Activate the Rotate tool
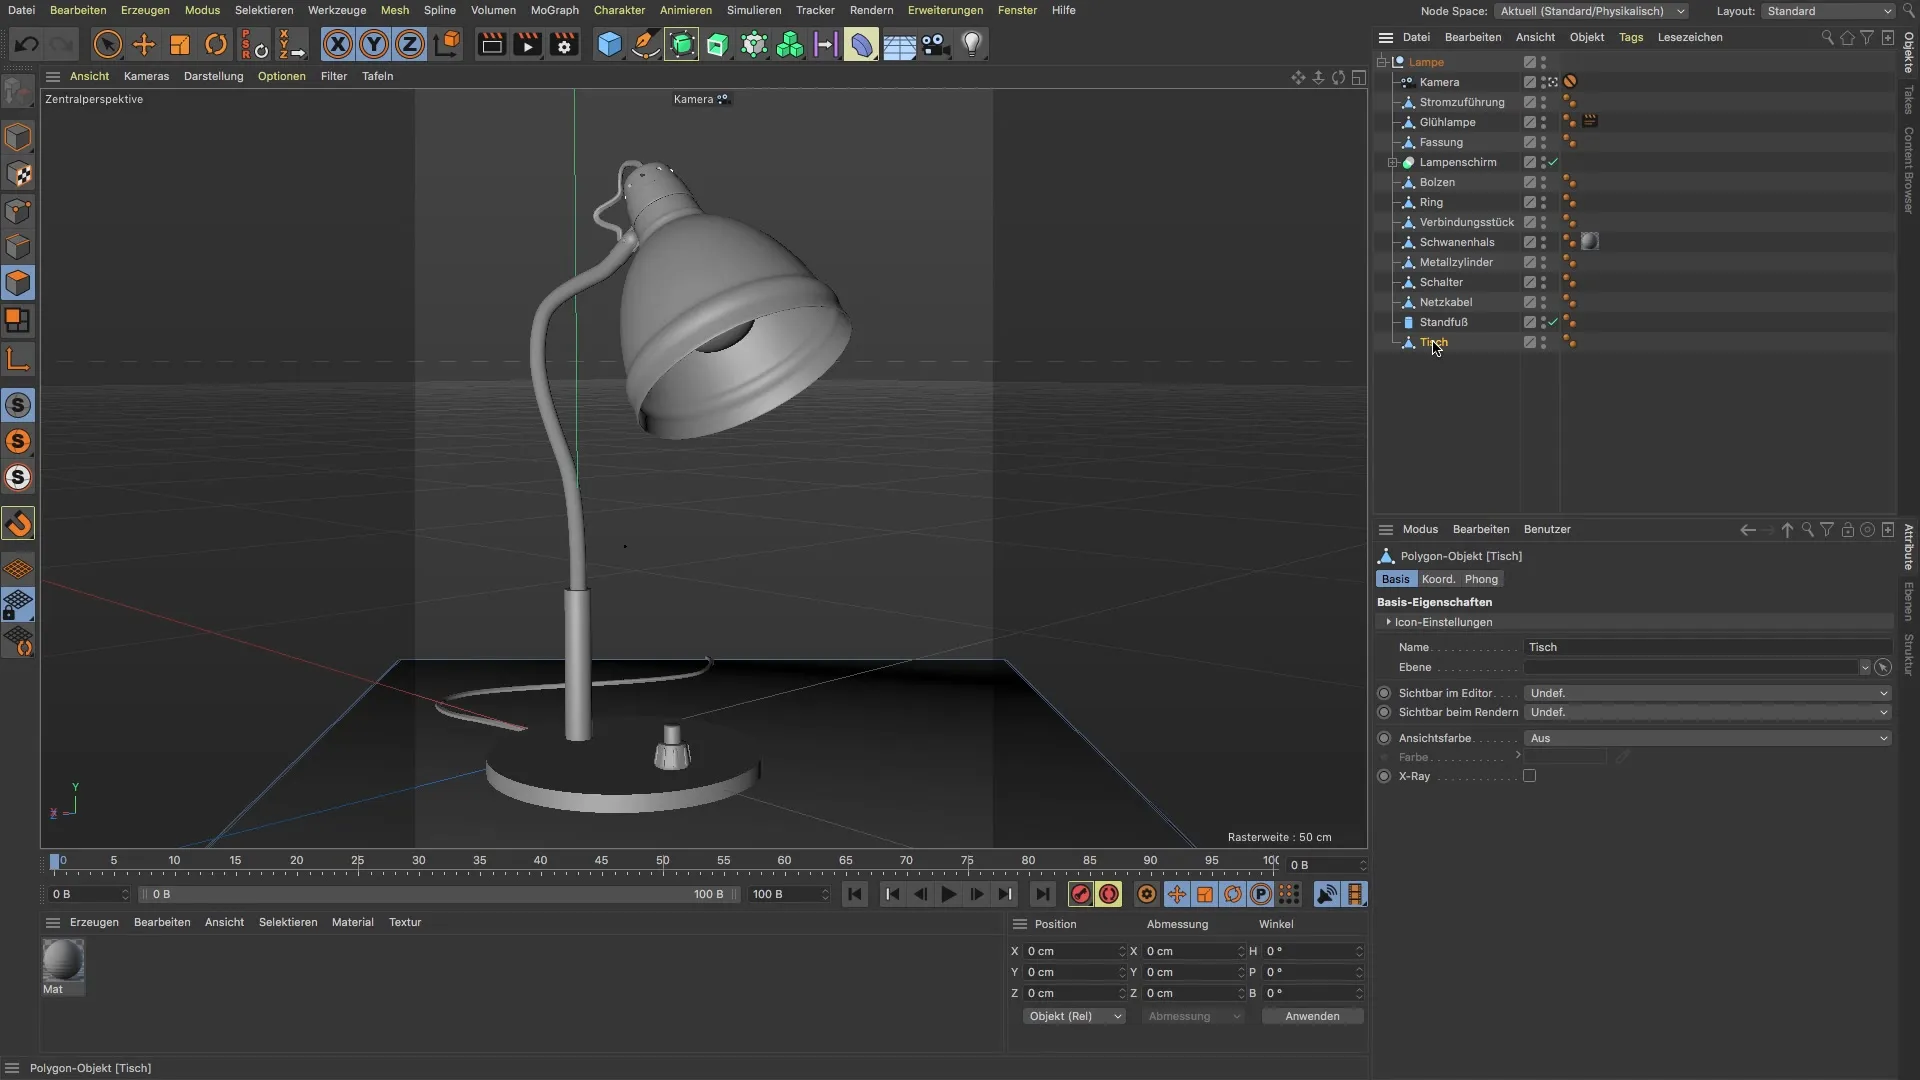The width and height of the screenshot is (1920, 1080). 216,45
